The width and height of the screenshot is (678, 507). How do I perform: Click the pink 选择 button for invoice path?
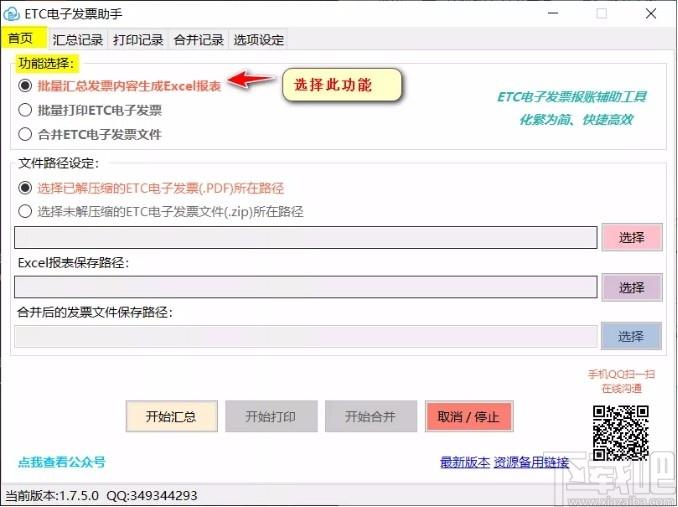(x=632, y=237)
